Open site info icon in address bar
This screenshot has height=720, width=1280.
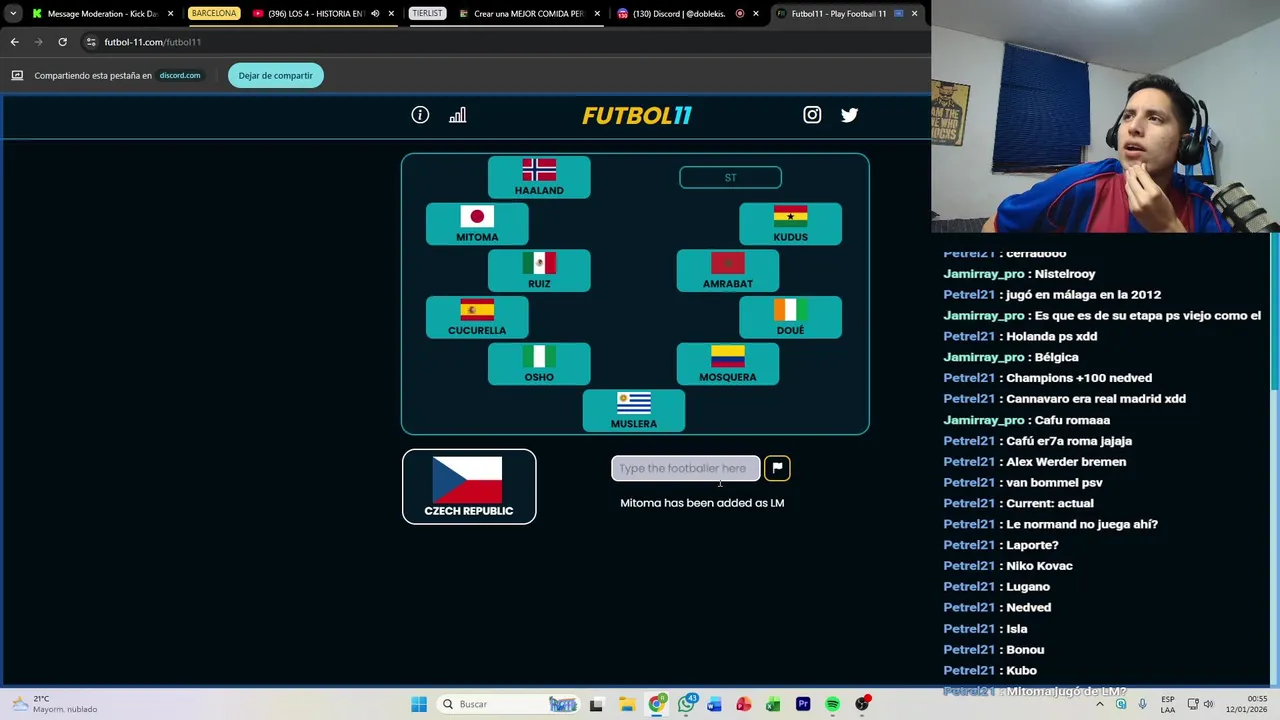coord(91,42)
